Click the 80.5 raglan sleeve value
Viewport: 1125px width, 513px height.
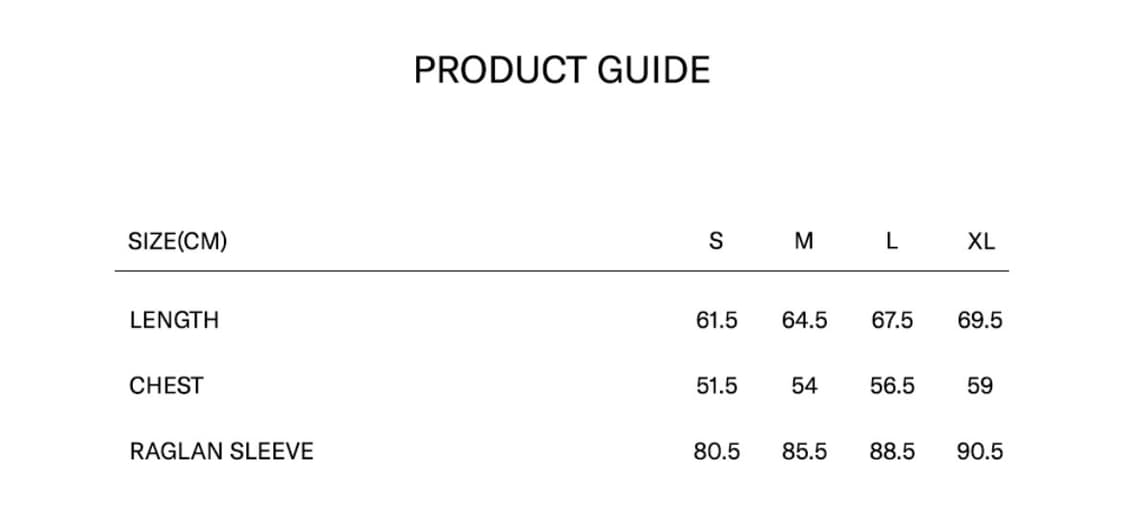tap(716, 451)
